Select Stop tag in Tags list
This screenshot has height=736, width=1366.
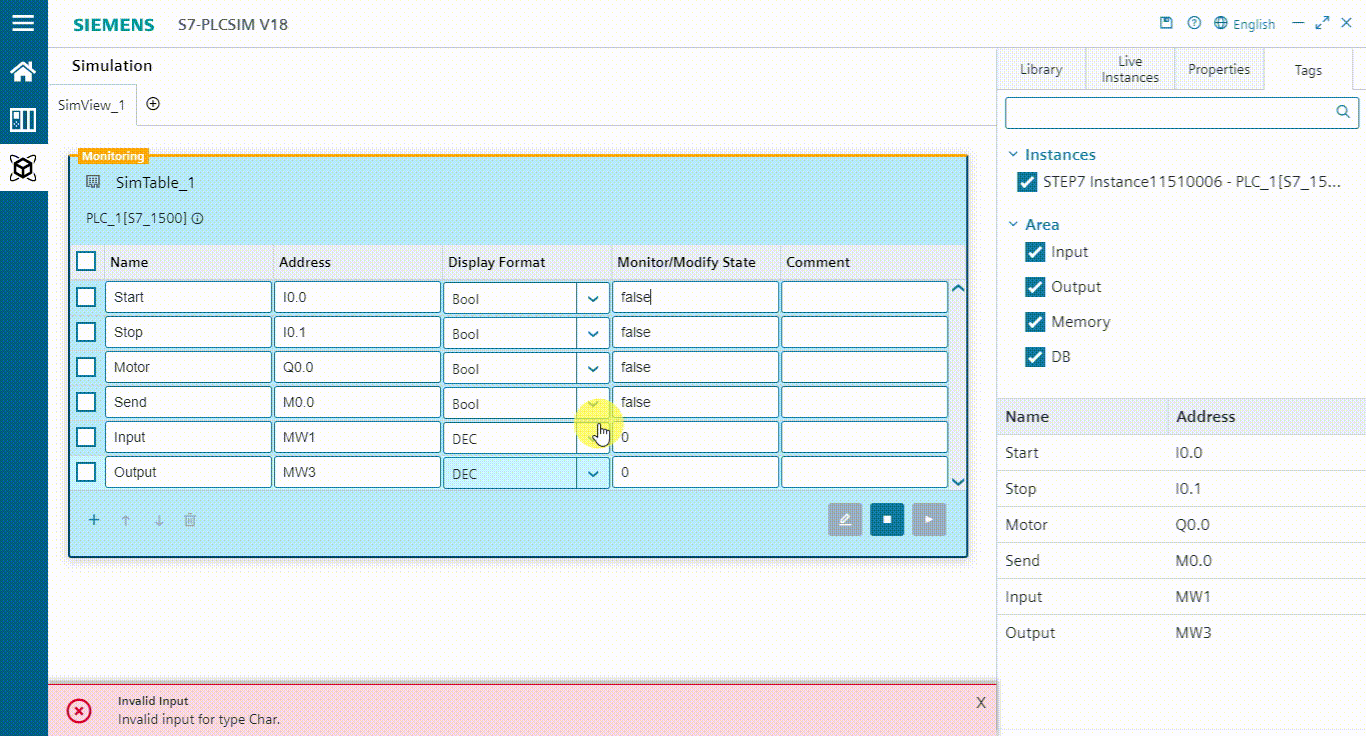[1181, 488]
